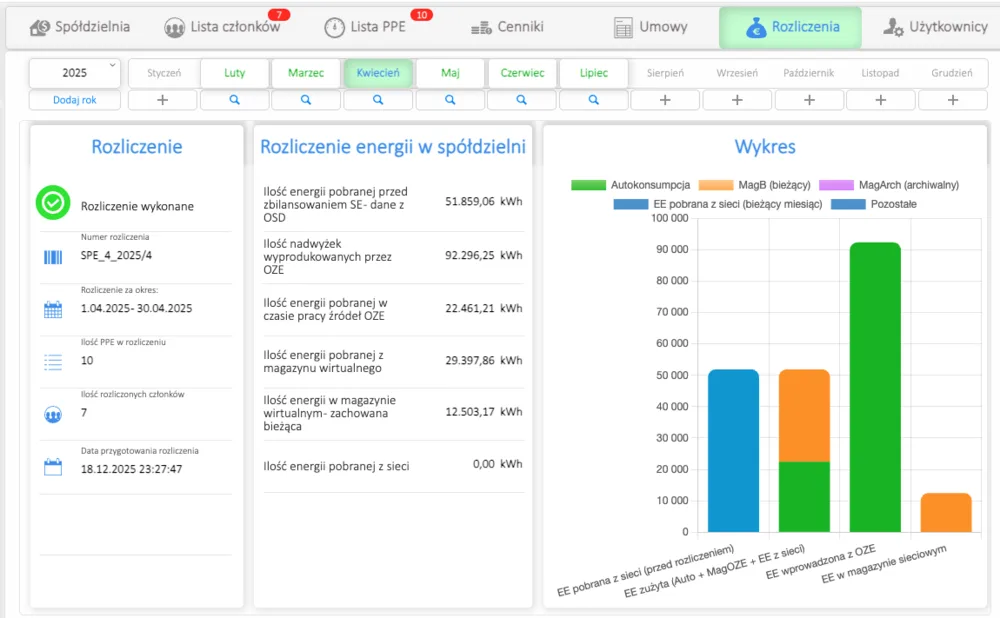Click plus icon under Grudzień
The width and height of the screenshot is (1000, 618).
click(953, 100)
